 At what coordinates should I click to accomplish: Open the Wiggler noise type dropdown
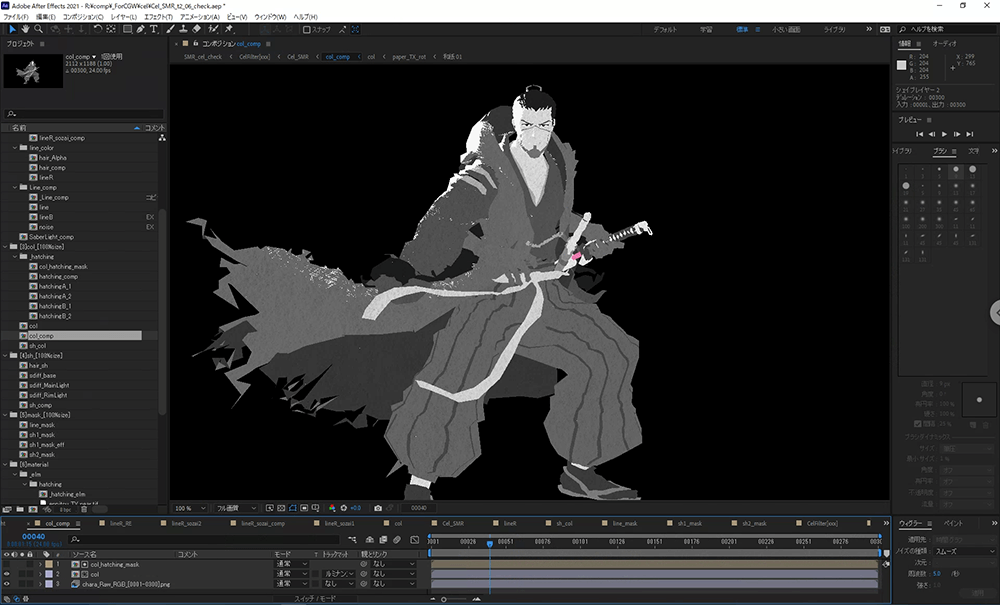click(964, 551)
